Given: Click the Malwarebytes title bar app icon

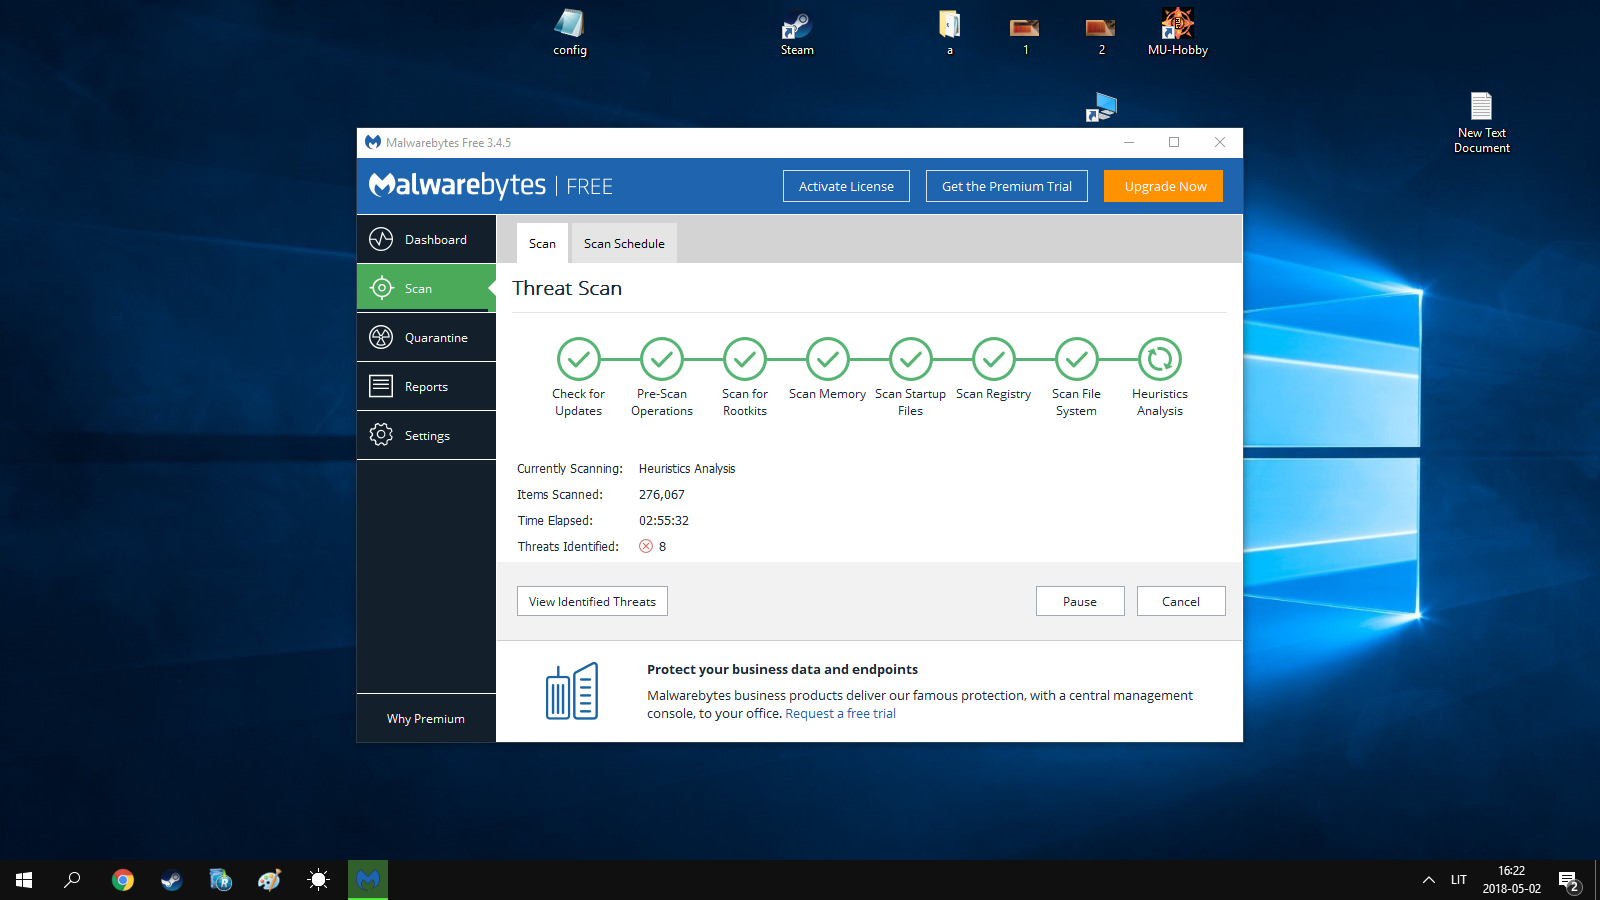Looking at the screenshot, I should pos(373,142).
